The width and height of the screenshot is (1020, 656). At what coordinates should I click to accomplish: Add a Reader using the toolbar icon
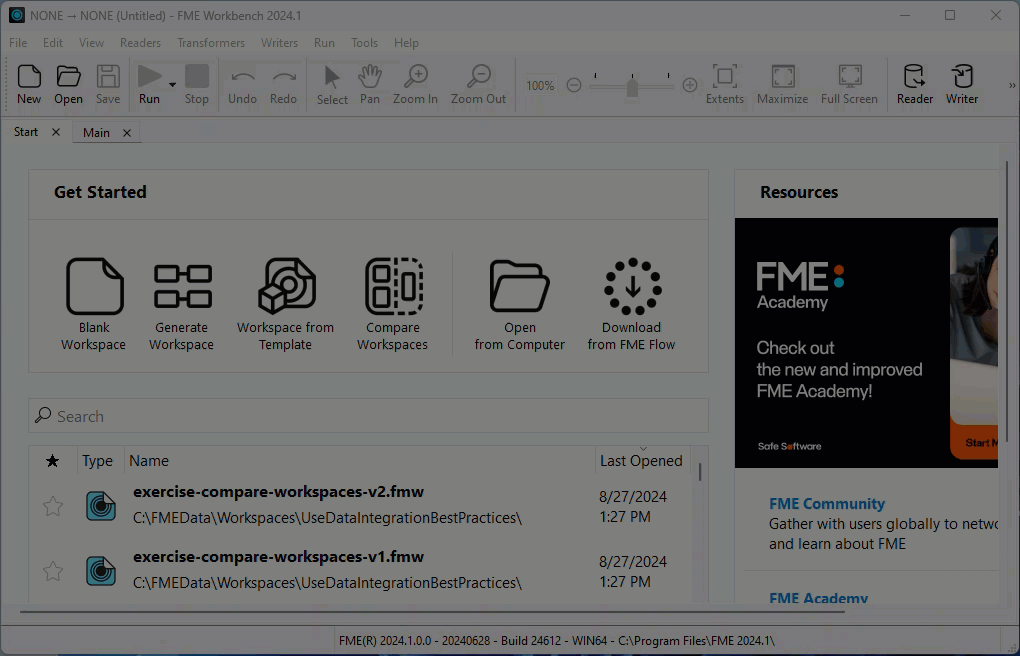pyautogui.click(x=913, y=84)
